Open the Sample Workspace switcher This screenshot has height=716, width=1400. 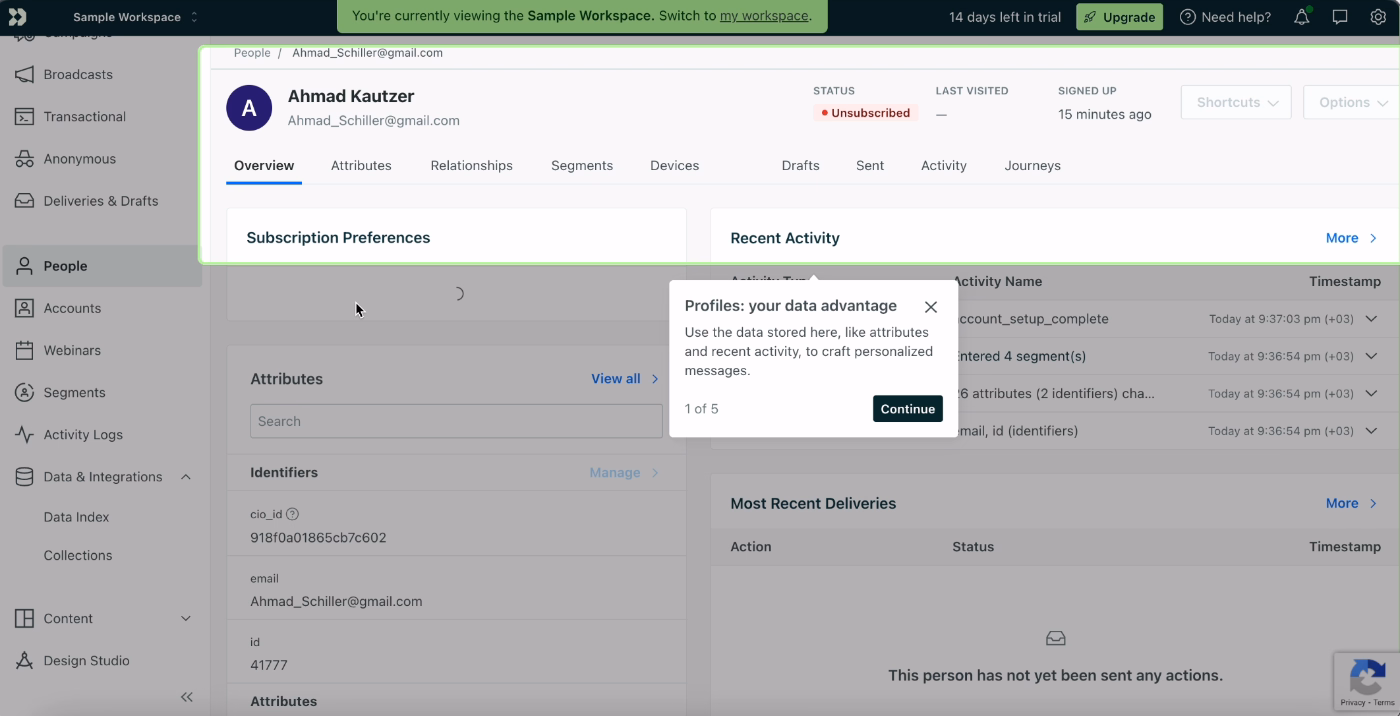(136, 17)
